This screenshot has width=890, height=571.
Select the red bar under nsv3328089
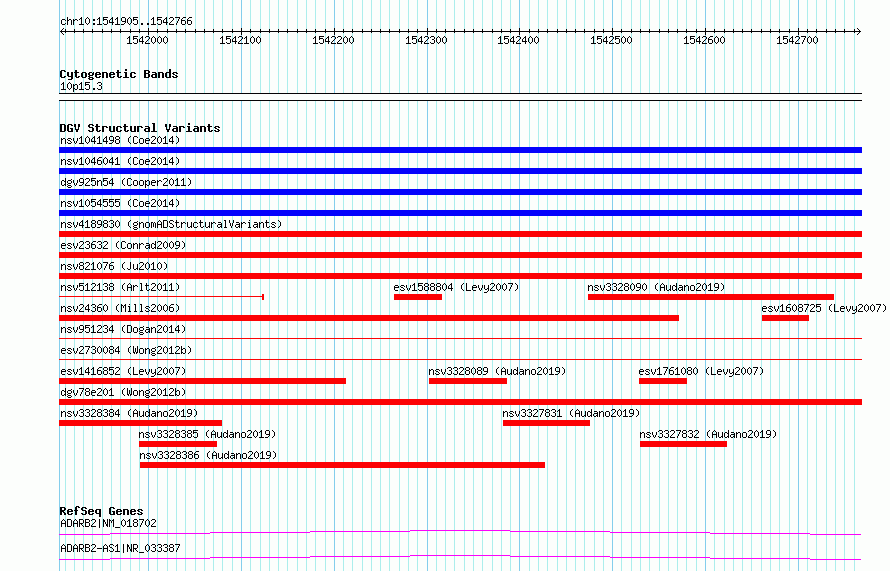468,381
